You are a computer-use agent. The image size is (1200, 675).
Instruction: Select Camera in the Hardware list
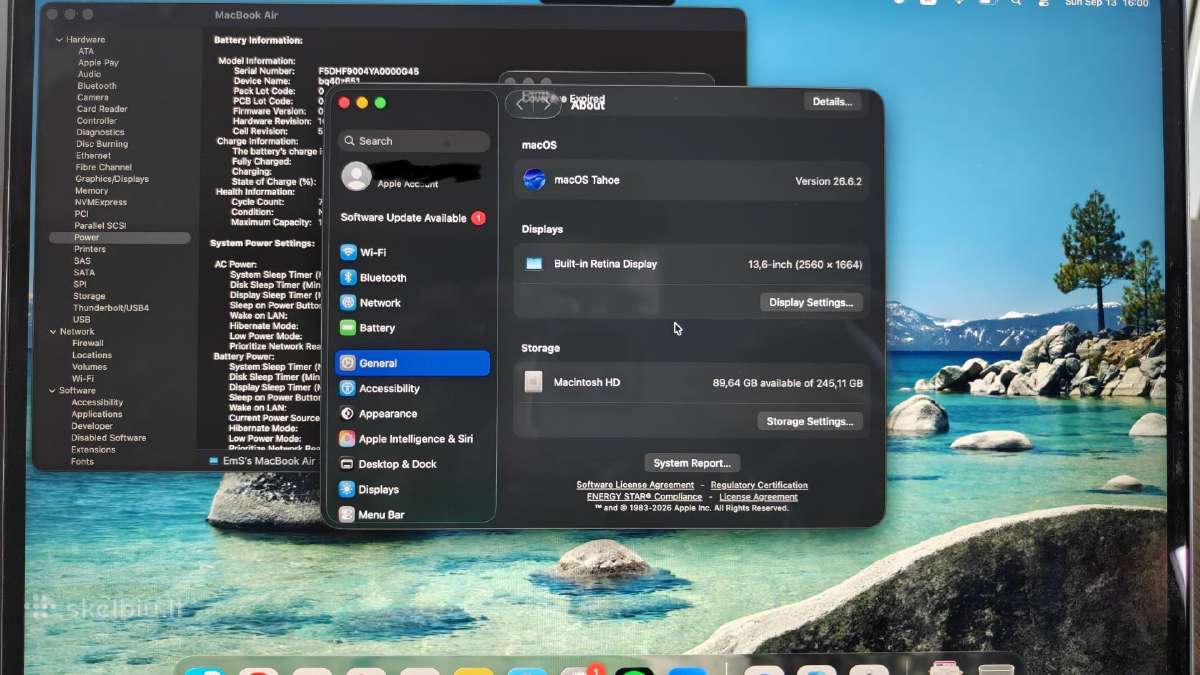[93, 98]
